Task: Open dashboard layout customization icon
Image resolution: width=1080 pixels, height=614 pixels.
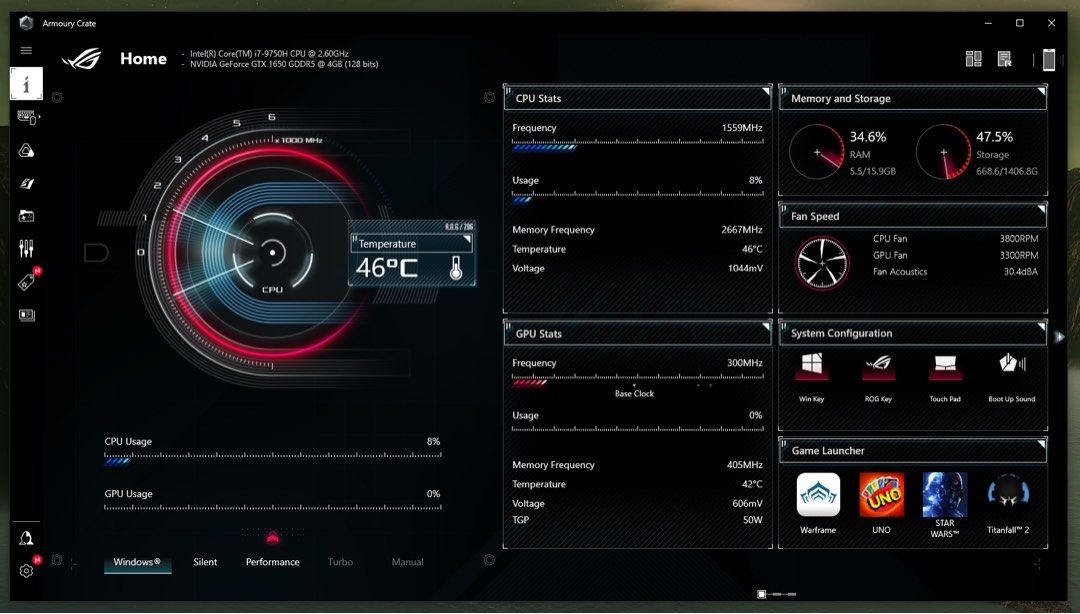Action: (973, 58)
